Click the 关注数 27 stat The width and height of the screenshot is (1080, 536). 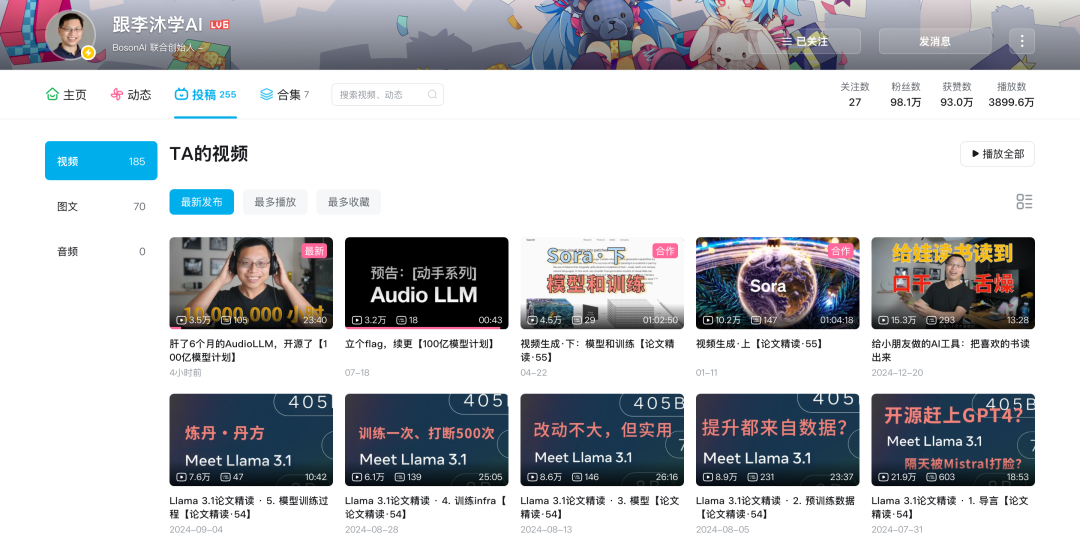tap(855, 94)
